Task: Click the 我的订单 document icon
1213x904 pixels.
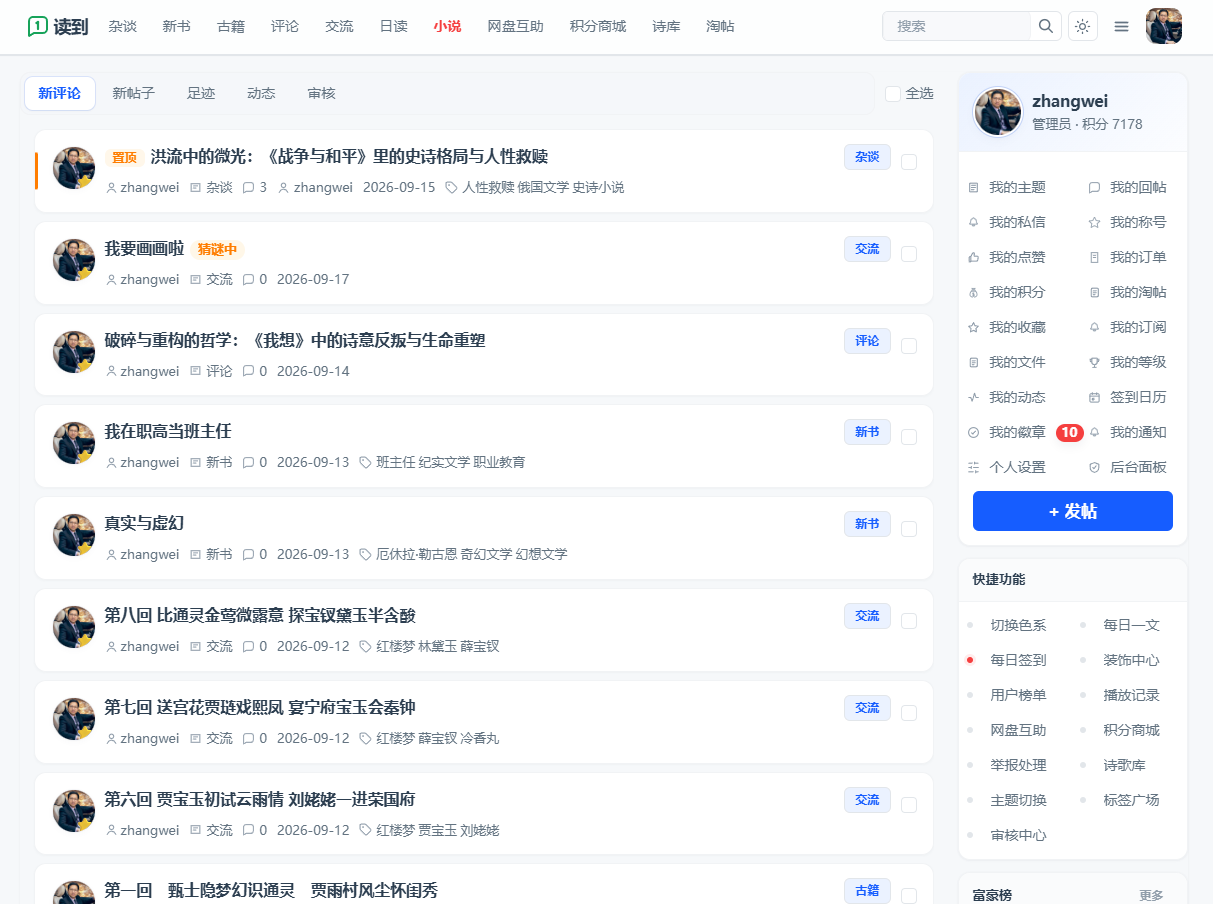Action: 1094,257
